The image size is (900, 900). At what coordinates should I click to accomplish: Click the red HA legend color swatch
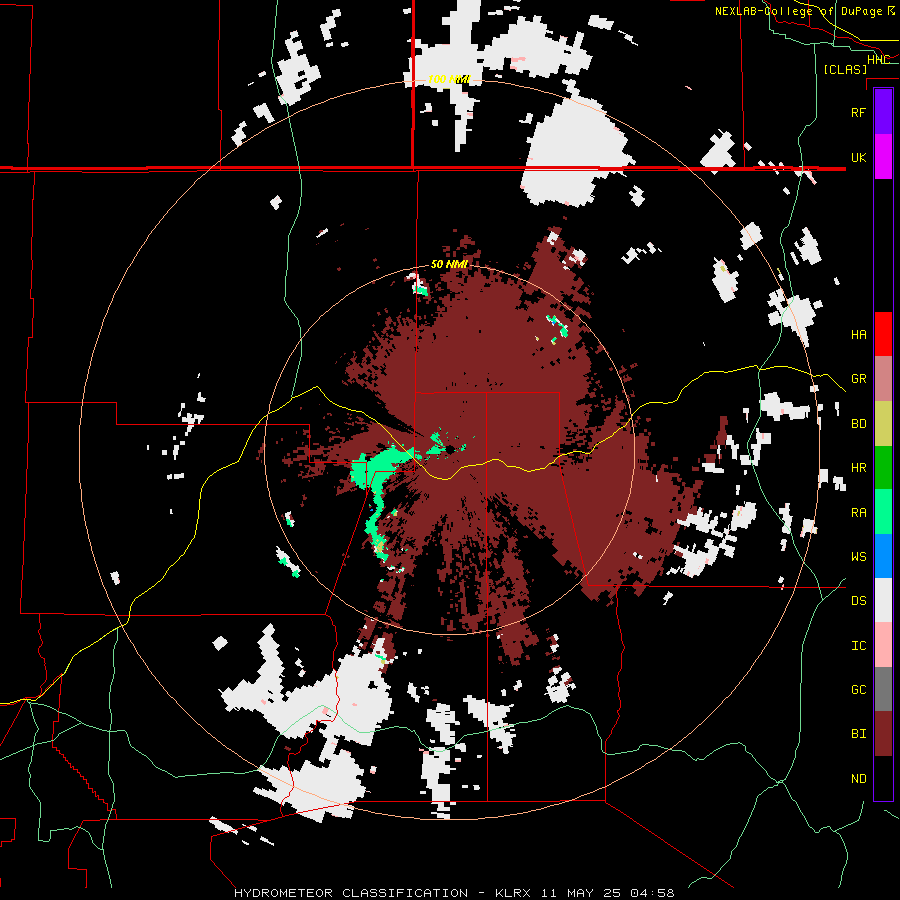tap(883, 334)
